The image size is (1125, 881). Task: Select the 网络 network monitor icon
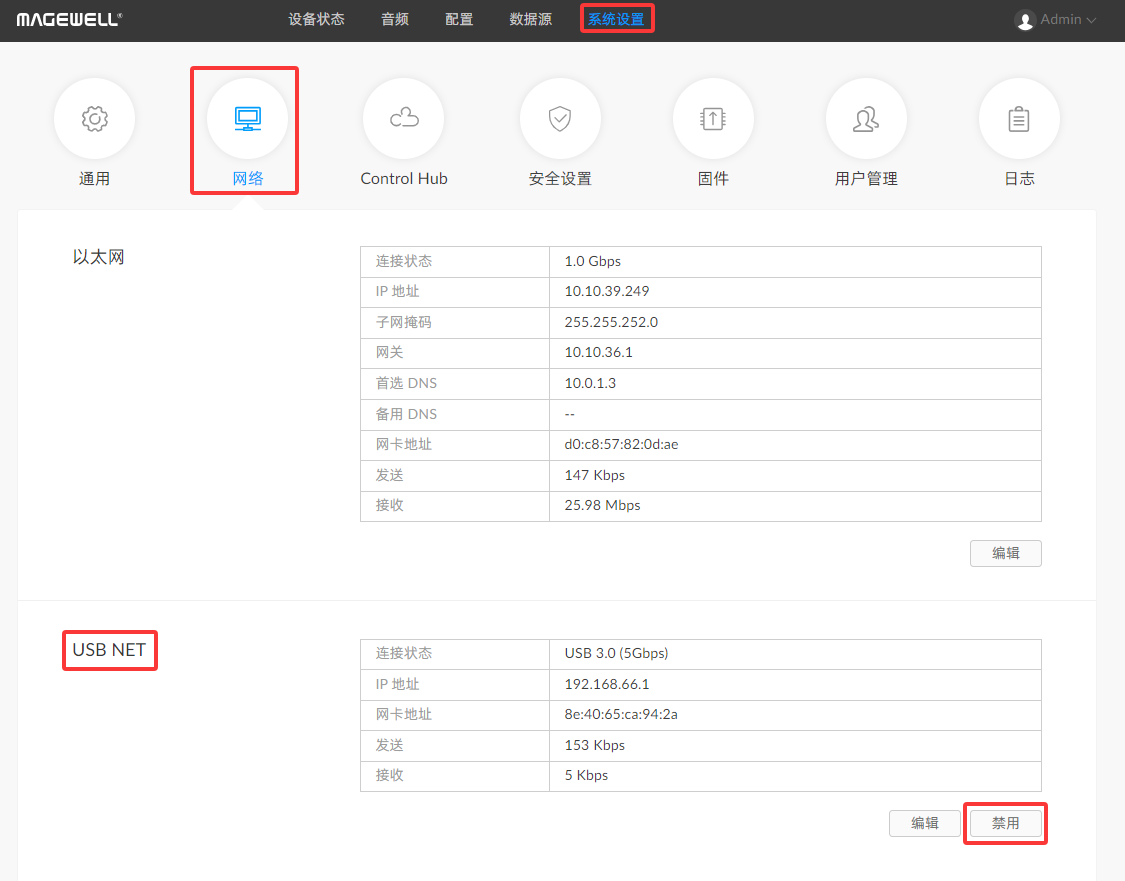tap(247, 119)
